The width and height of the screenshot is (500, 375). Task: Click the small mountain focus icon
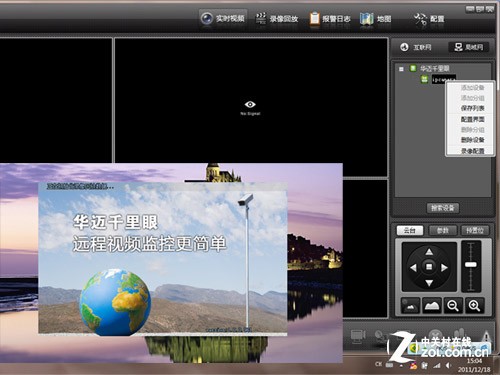tap(410, 306)
